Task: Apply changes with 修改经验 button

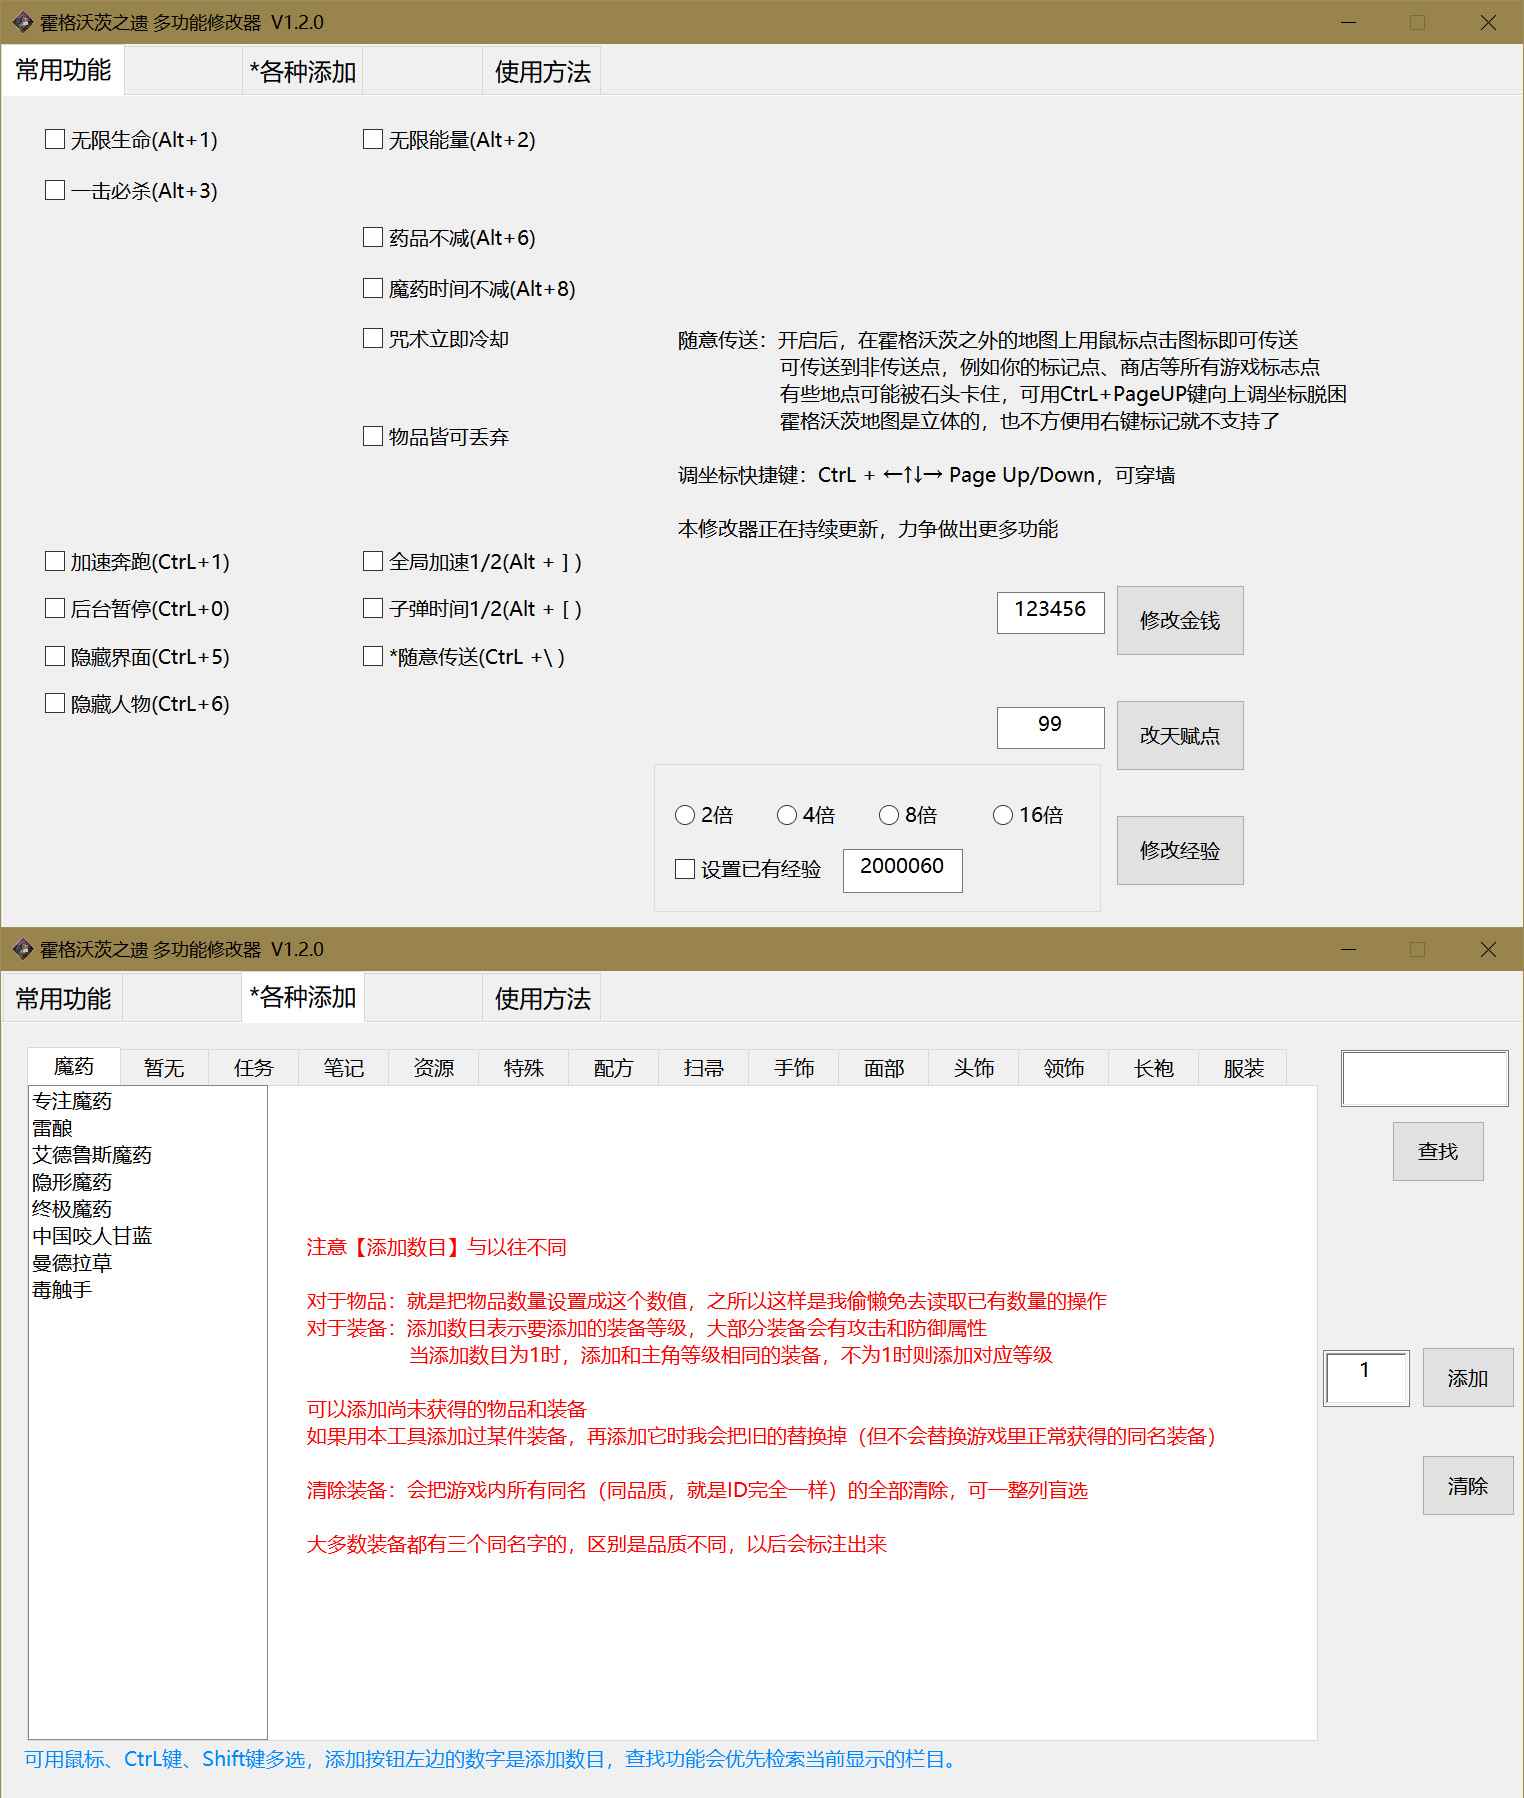Action: pyautogui.click(x=1179, y=851)
